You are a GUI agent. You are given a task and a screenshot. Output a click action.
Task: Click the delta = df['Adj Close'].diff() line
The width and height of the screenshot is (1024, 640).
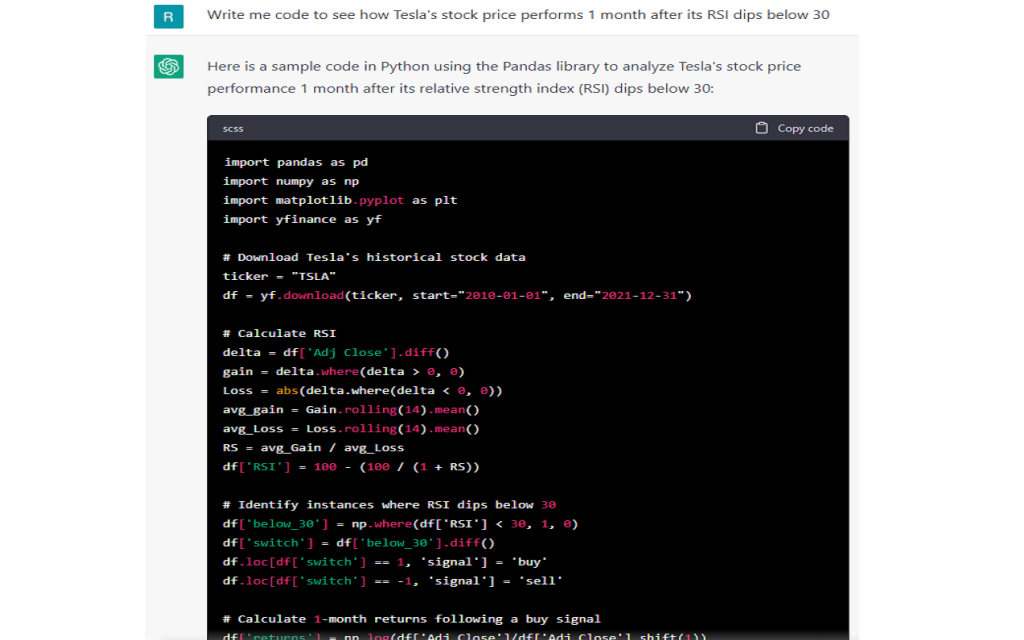point(336,352)
